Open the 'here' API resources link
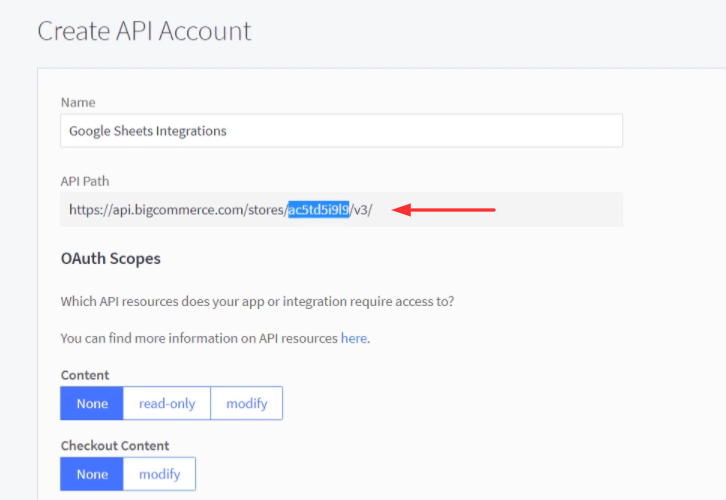 click(354, 338)
